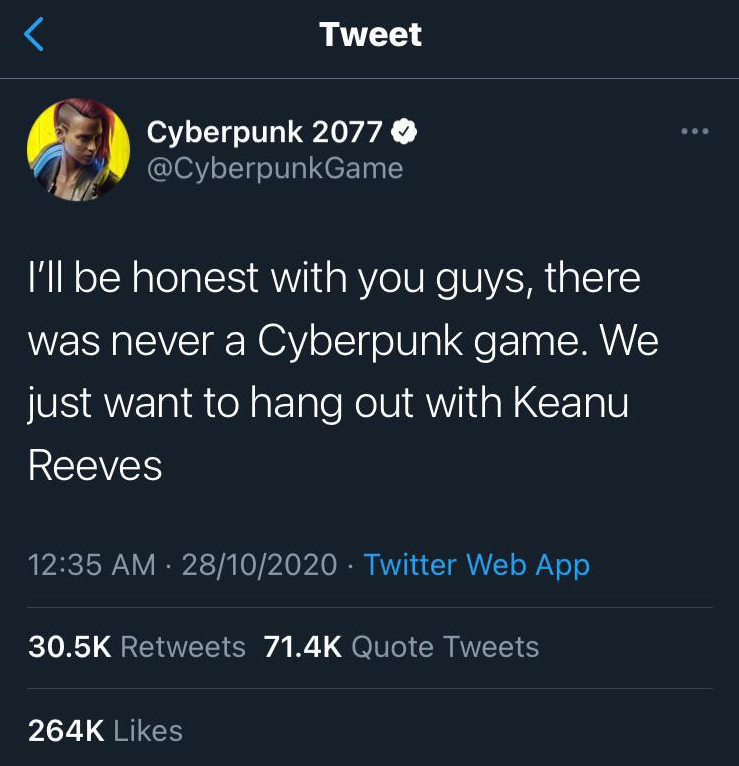Click the word "Reeves" on the last line
The width and height of the screenshot is (739, 766).
click(x=94, y=464)
